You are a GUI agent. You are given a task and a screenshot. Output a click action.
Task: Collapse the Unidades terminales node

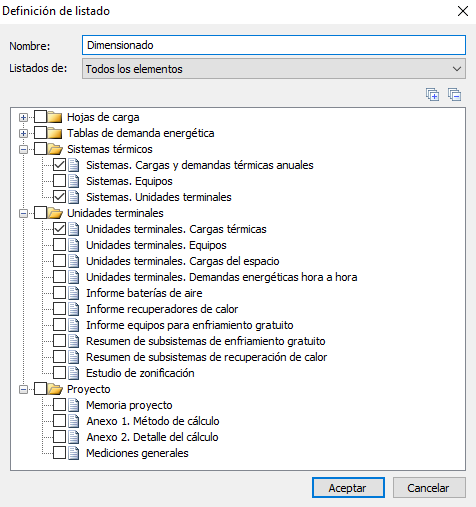click(23, 213)
